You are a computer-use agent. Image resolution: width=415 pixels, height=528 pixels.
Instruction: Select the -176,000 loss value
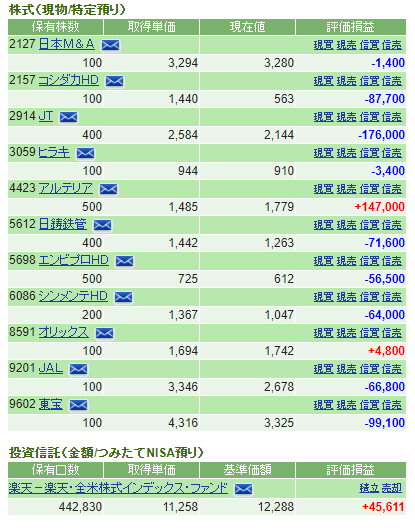click(381, 135)
